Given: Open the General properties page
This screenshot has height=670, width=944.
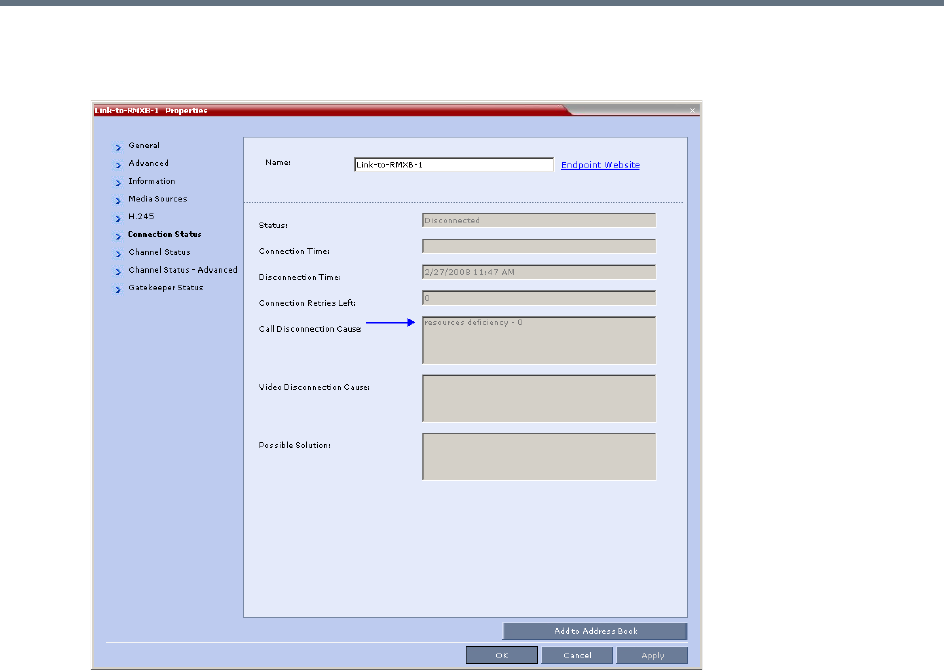Looking at the screenshot, I should coord(144,146).
